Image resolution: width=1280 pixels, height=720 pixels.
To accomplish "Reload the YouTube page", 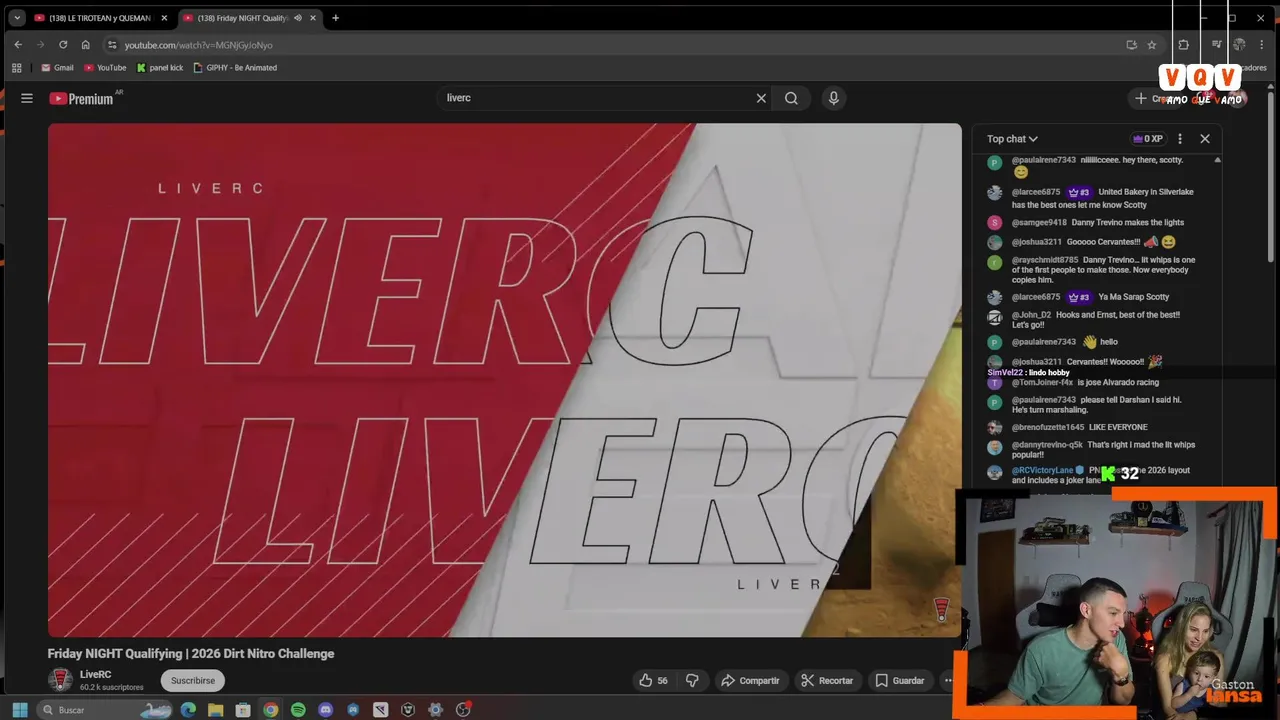I will click(63, 45).
